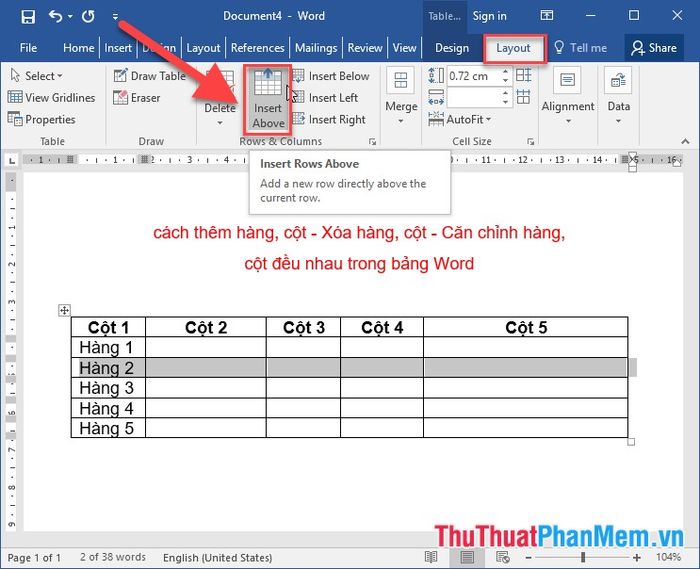Switch to Print Layout view
The height and width of the screenshot is (569, 700).
(x=467, y=557)
